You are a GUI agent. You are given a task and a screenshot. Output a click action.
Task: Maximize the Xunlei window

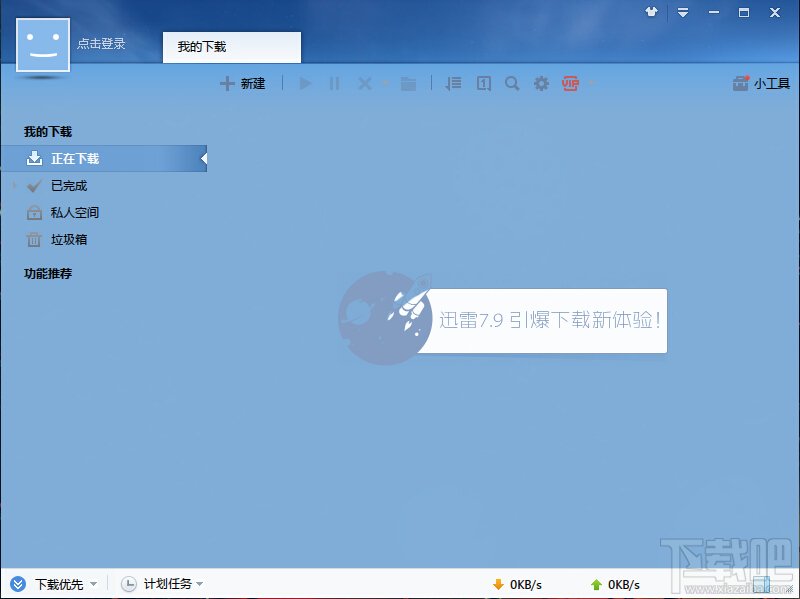coord(744,12)
